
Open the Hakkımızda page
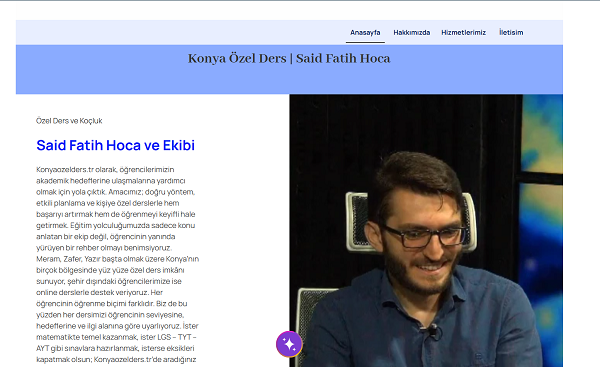(412, 33)
